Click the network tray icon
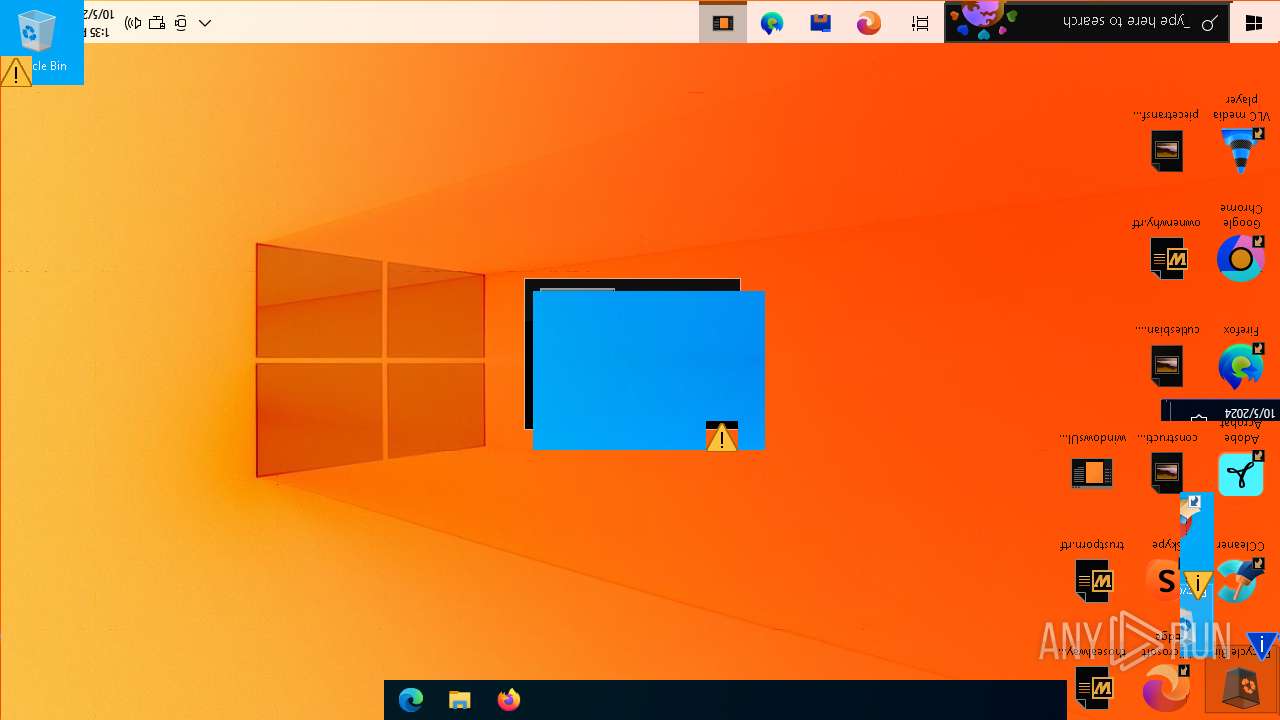This screenshot has width=1280, height=720. coord(157,23)
